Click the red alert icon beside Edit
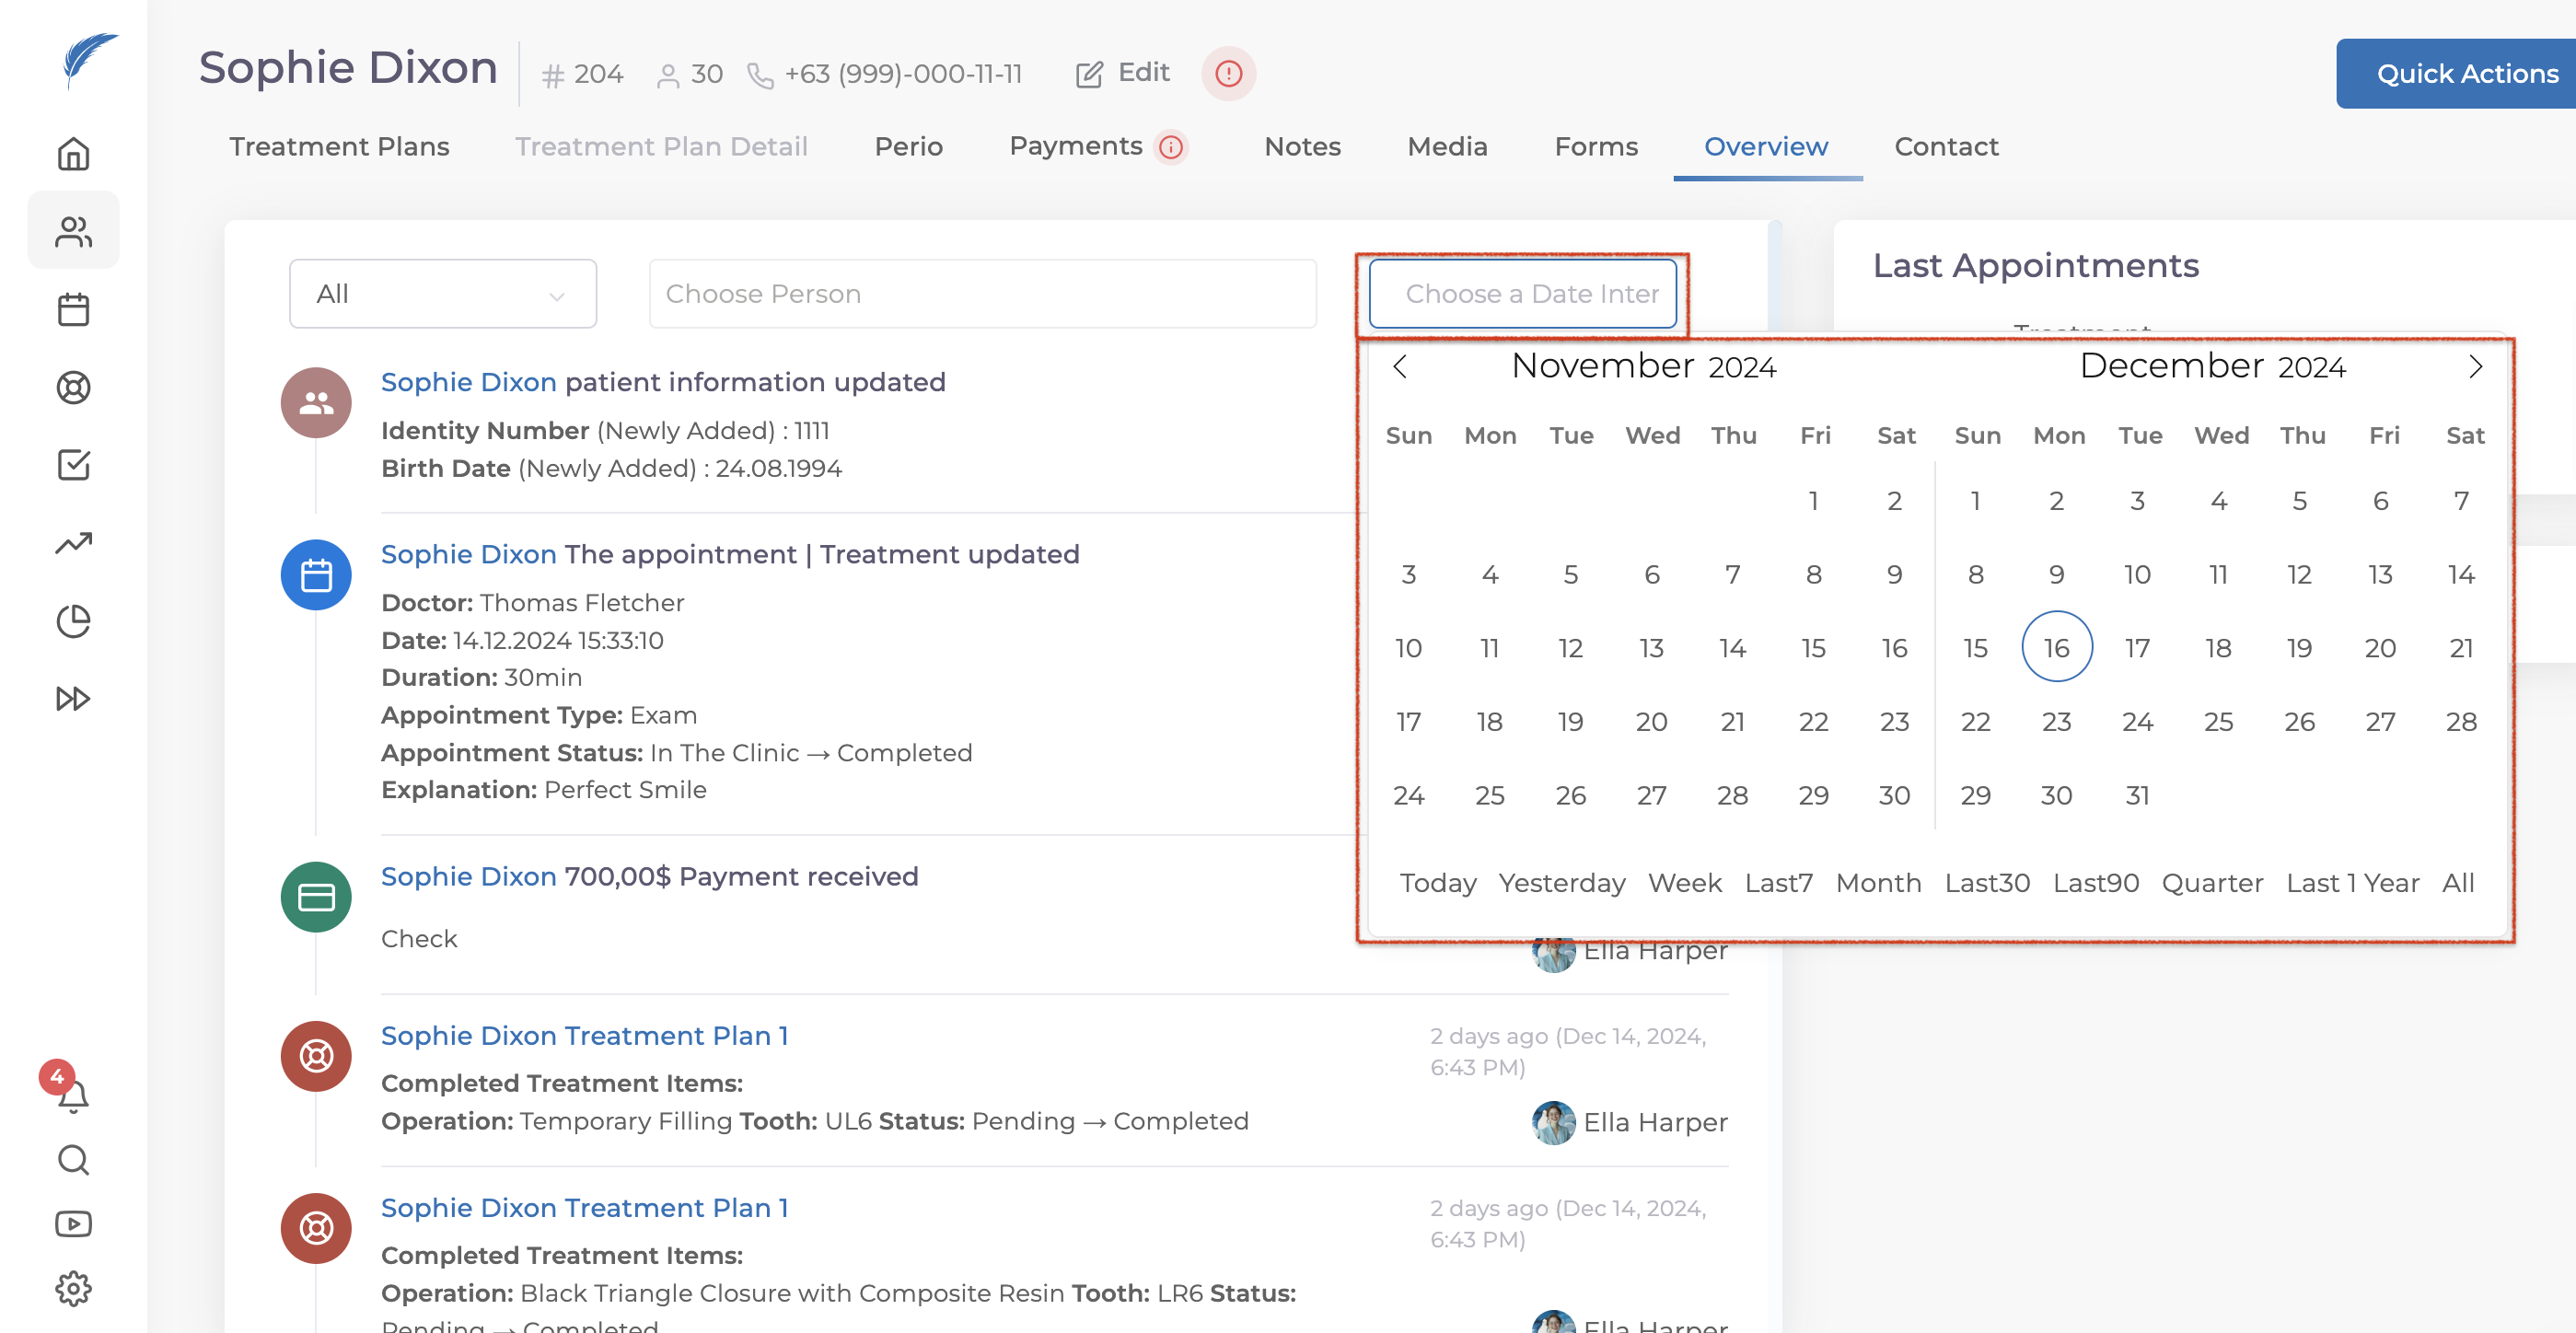 tap(1228, 74)
